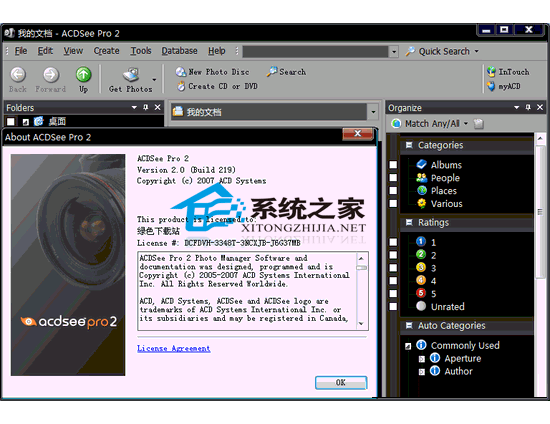Click OK in About dialog
Image resolution: width=550 pixels, height=424 pixels.
click(341, 383)
